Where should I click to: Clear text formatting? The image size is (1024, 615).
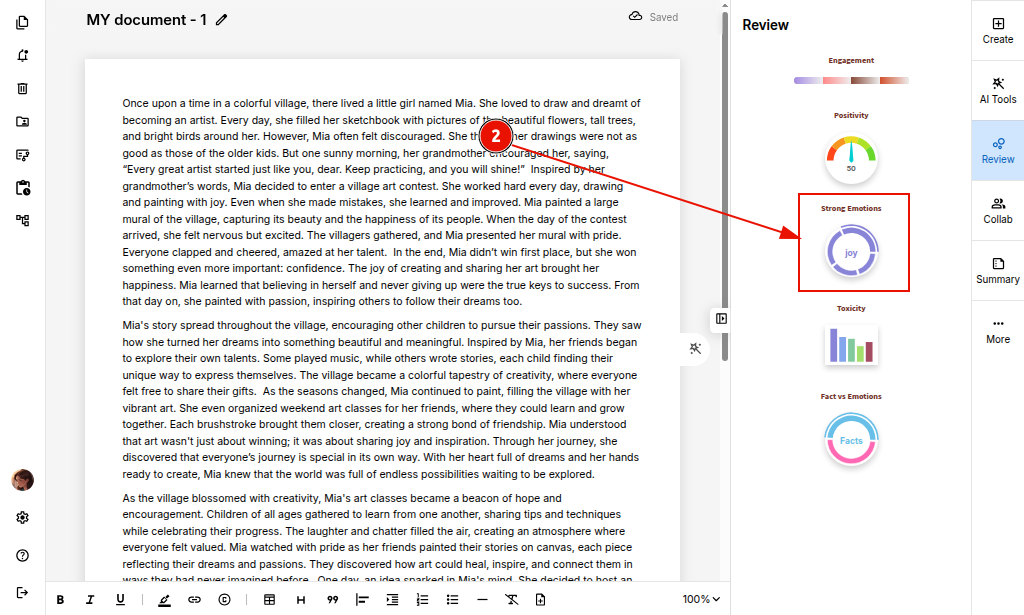[511, 600]
